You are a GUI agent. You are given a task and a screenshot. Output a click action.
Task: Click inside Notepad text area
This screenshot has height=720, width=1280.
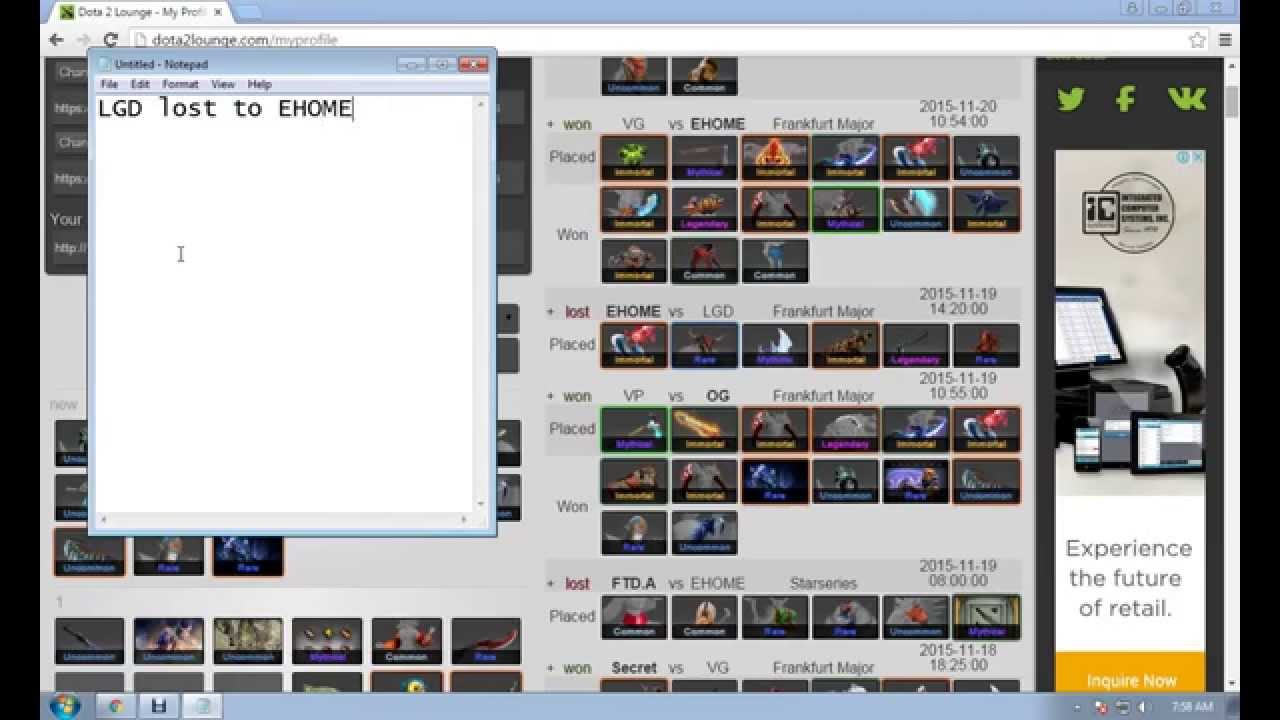(283, 304)
